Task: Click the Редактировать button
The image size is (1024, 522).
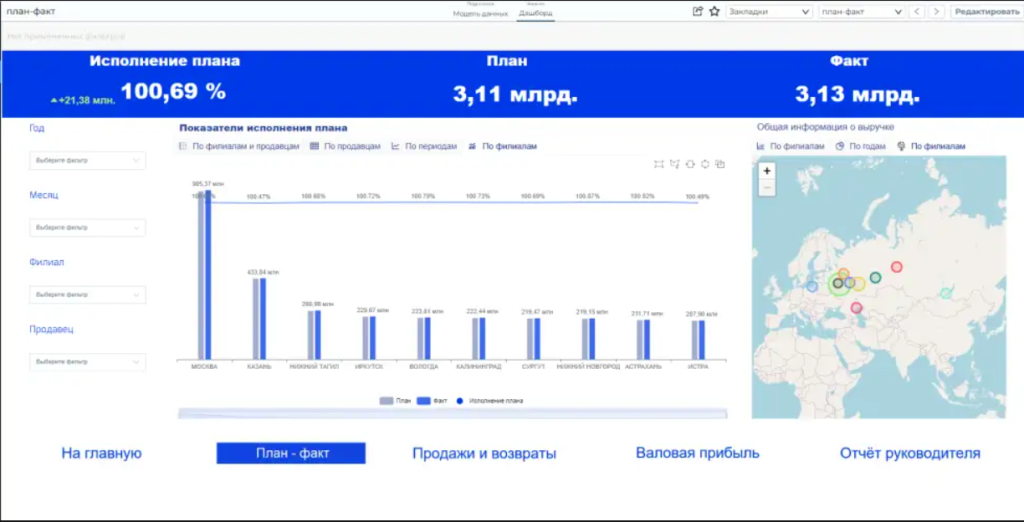Action: coord(986,11)
